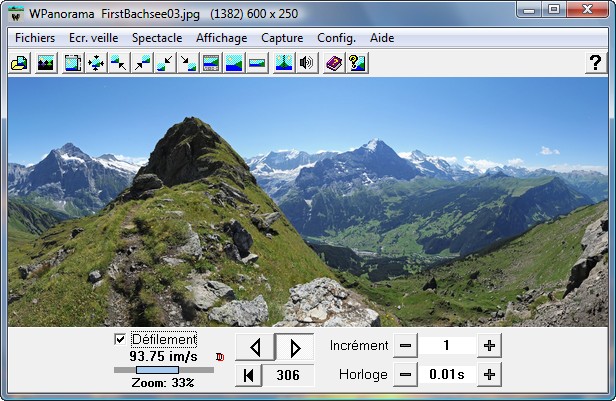Click the Horloge label

(x=363, y=375)
